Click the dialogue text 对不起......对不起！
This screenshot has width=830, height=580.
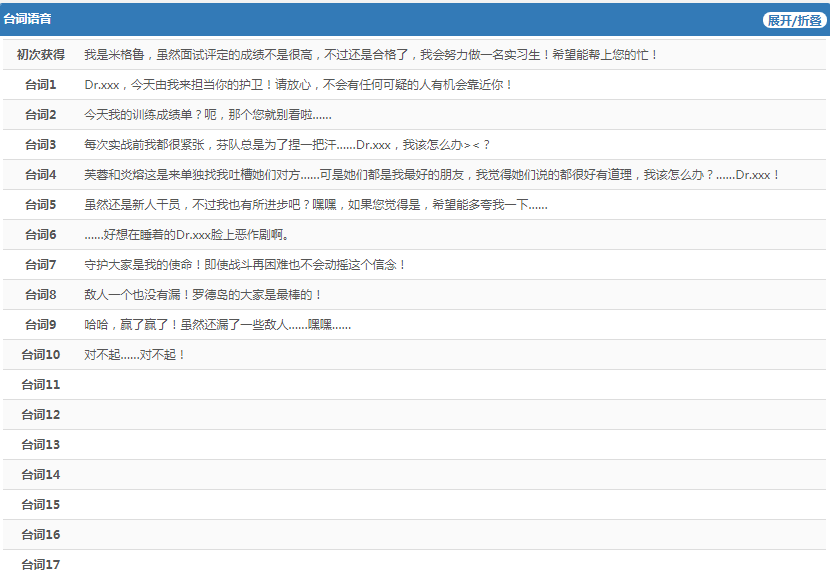(135, 355)
